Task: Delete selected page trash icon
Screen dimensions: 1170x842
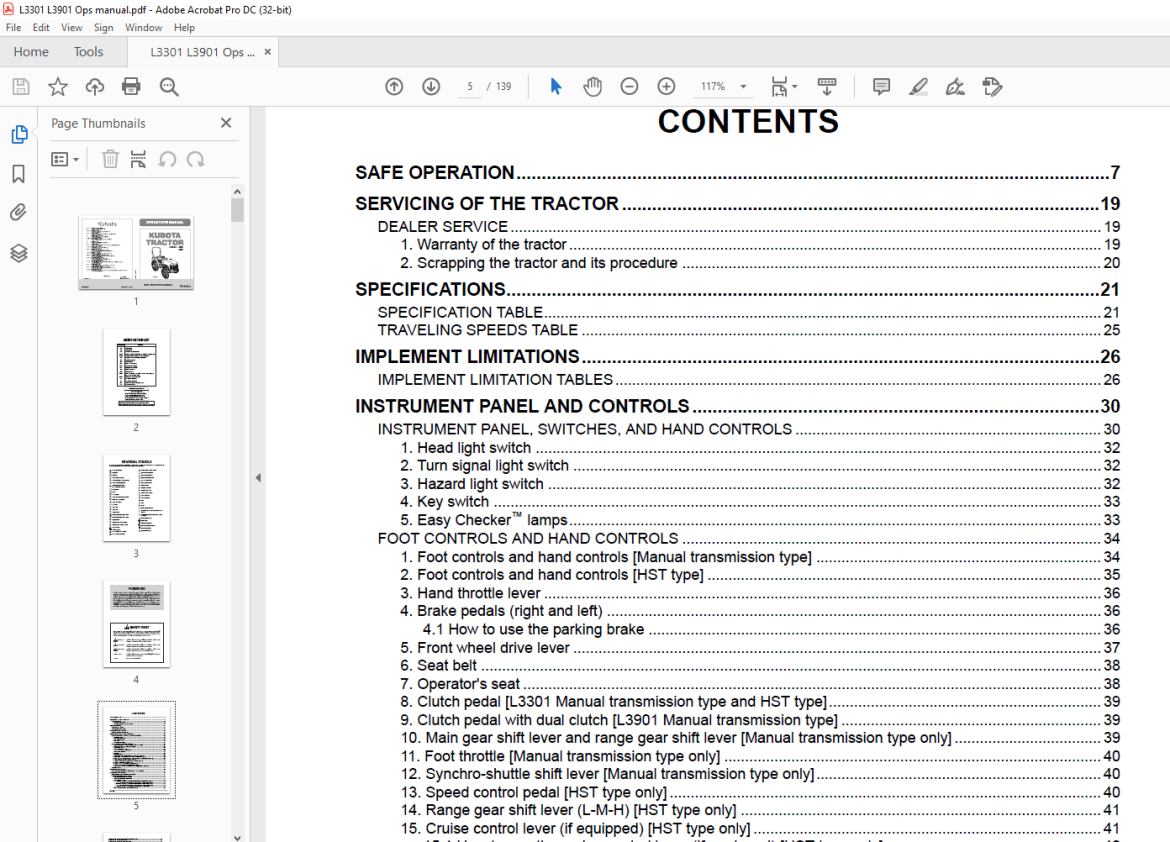Action: click(110, 159)
